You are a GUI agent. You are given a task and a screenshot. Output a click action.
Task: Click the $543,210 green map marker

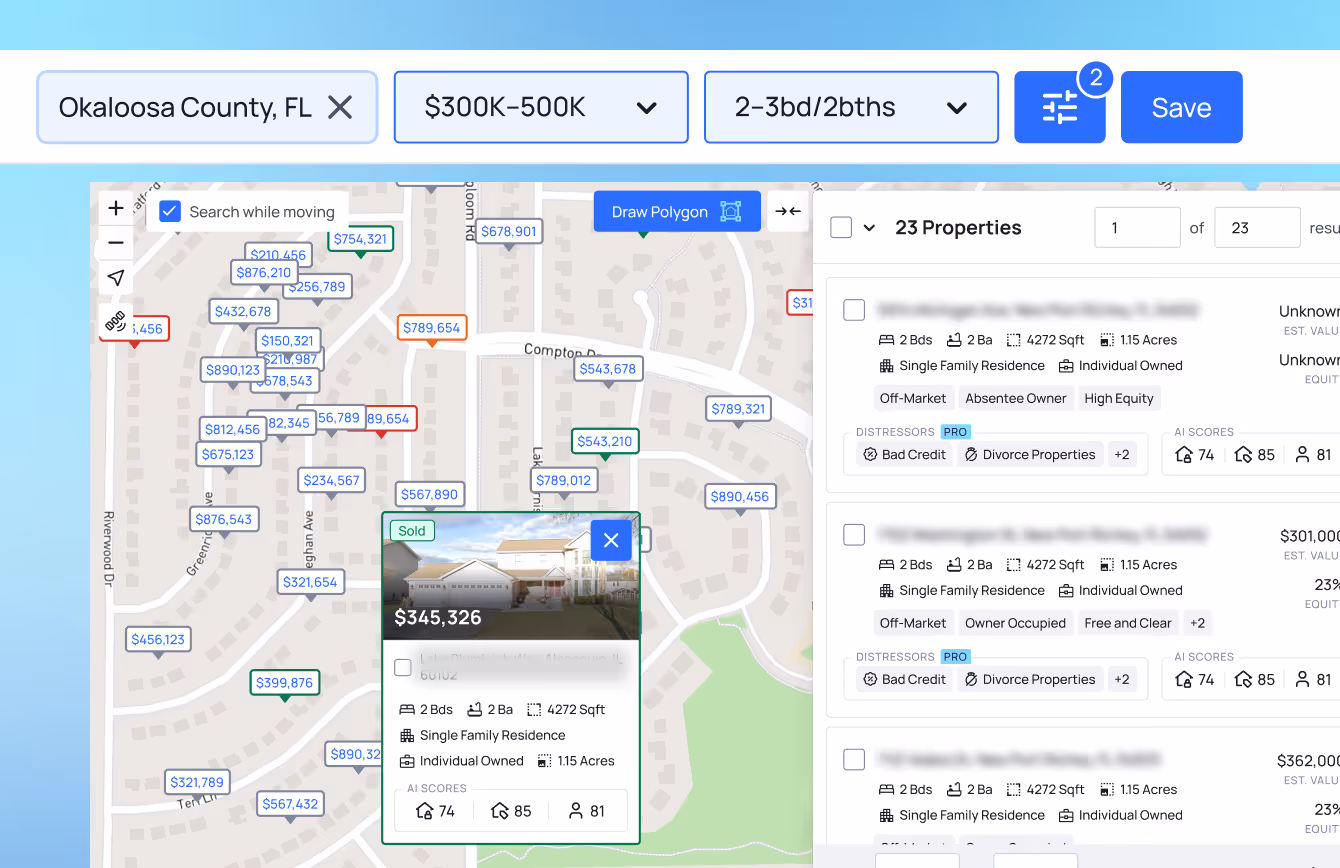[x=605, y=441]
